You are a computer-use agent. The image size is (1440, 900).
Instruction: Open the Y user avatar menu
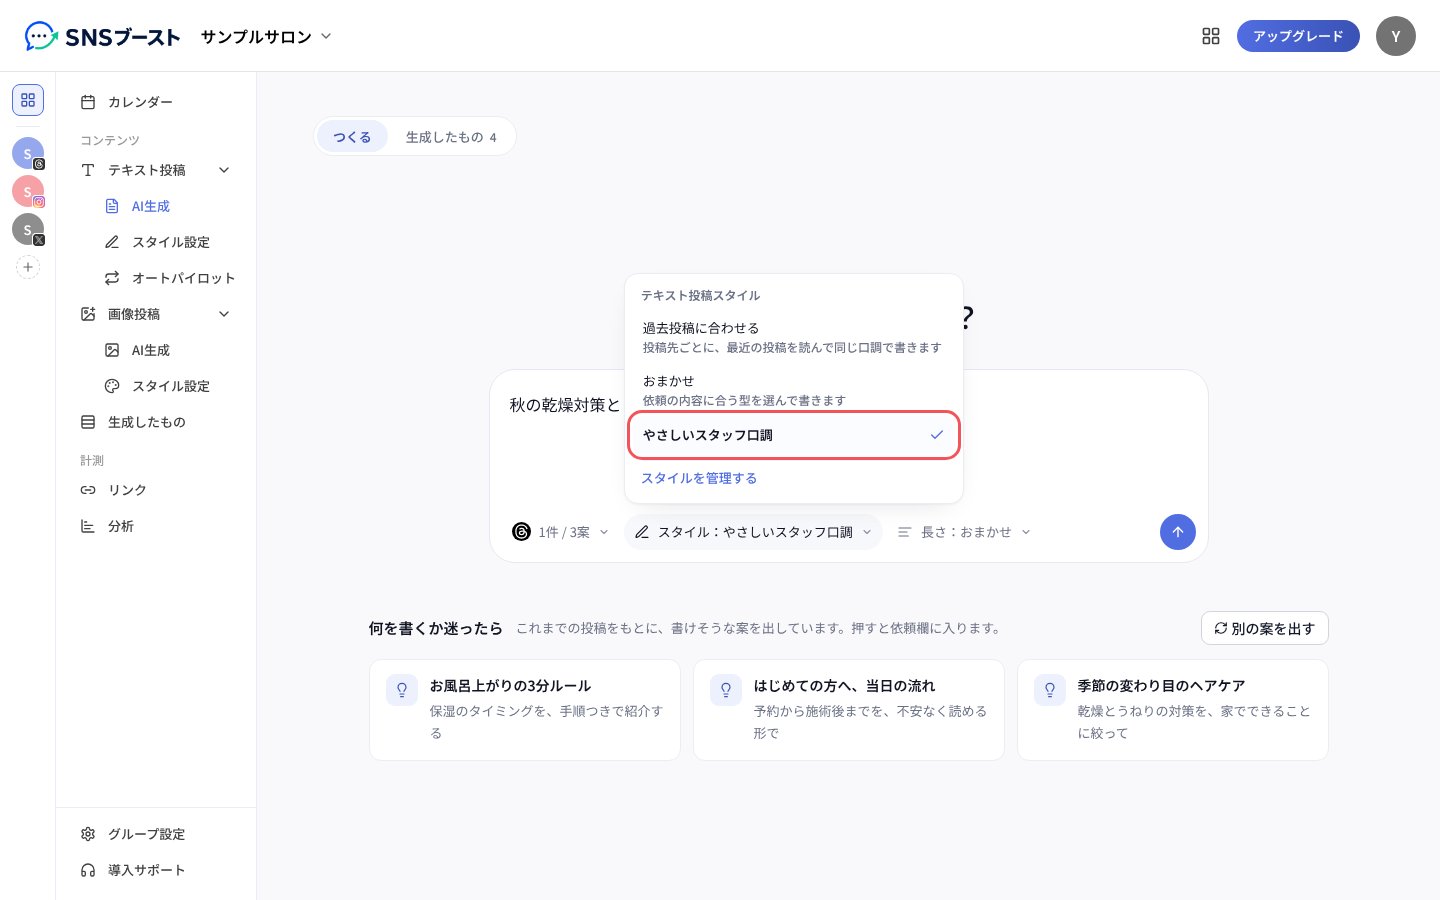[1396, 36]
